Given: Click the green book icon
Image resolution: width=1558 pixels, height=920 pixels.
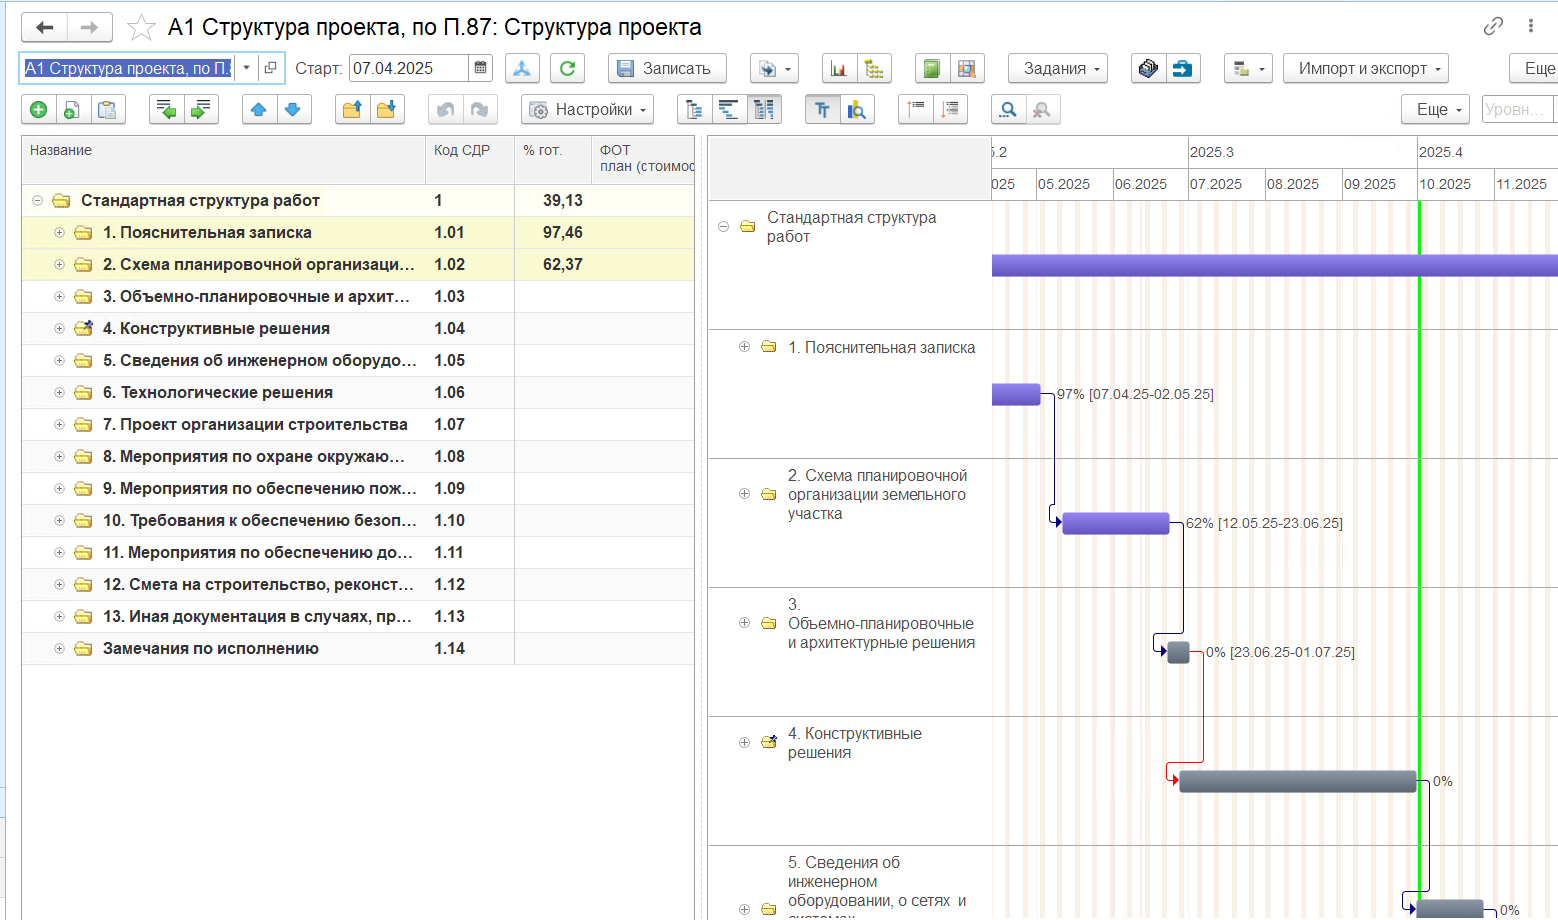Looking at the screenshot, I should coord(932,68).
